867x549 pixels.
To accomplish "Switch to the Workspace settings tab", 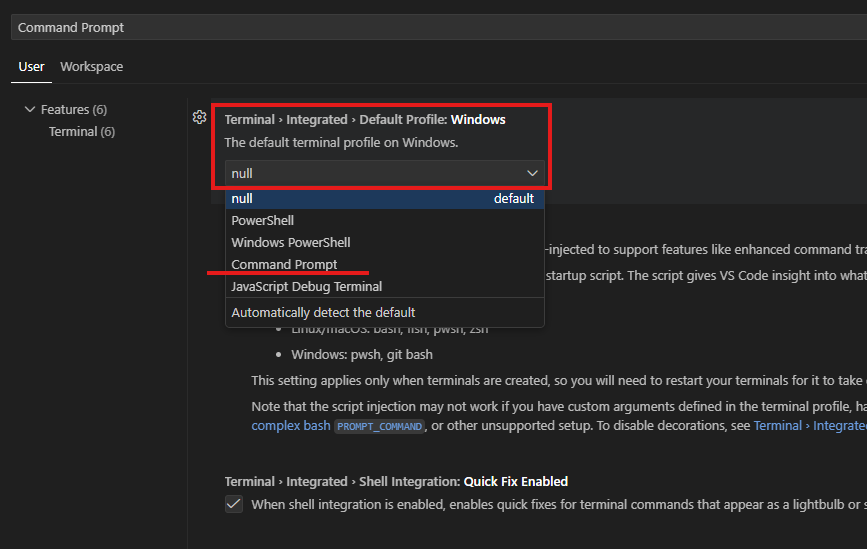I will tap(92, 66).
